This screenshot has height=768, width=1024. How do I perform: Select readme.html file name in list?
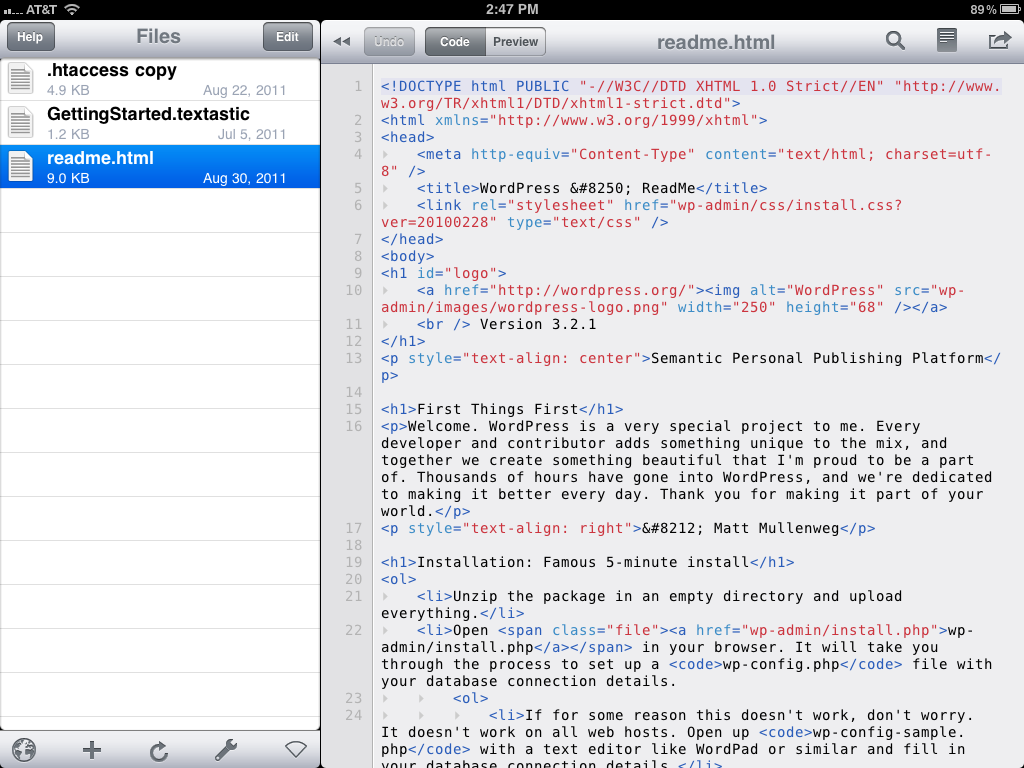[101, 157]
